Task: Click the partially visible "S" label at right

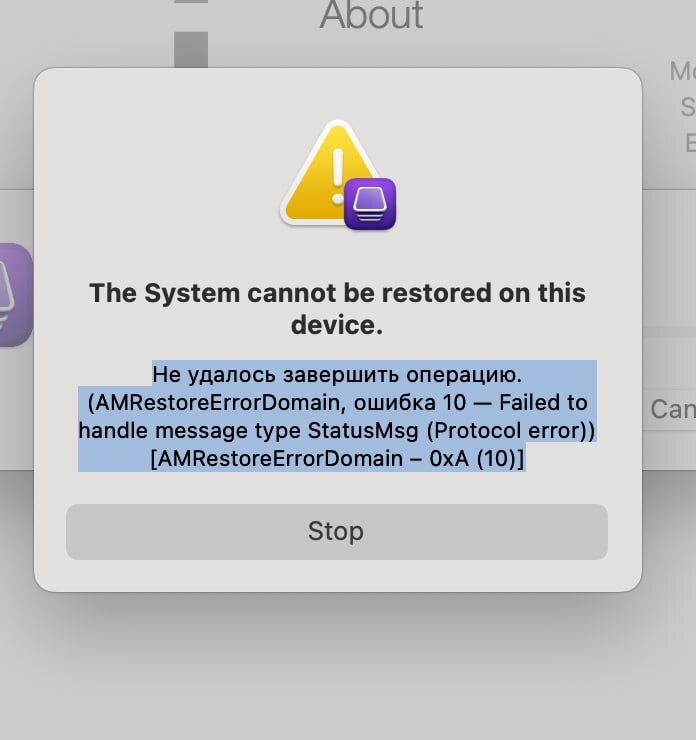Action: (x=688, y=106)
